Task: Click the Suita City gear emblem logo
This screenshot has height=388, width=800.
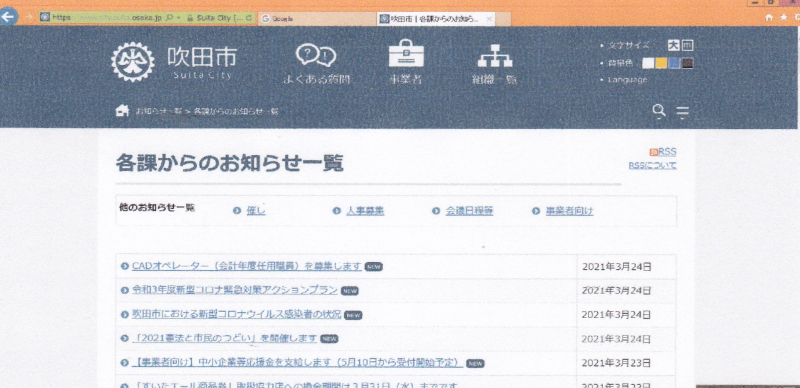Action: pyautogui.click(x=133, y=62)
